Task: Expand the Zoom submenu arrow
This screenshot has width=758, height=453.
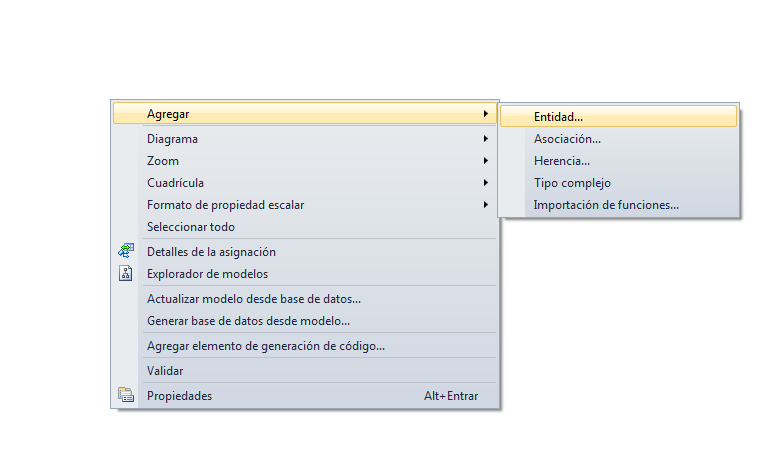Action: point(485,161)
